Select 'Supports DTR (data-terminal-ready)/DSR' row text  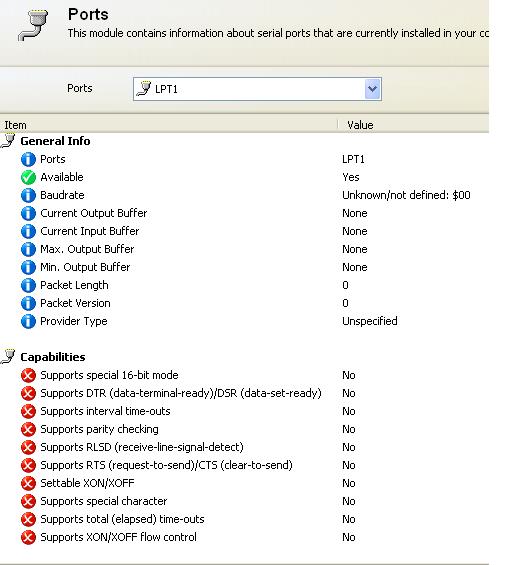point(181,393)
